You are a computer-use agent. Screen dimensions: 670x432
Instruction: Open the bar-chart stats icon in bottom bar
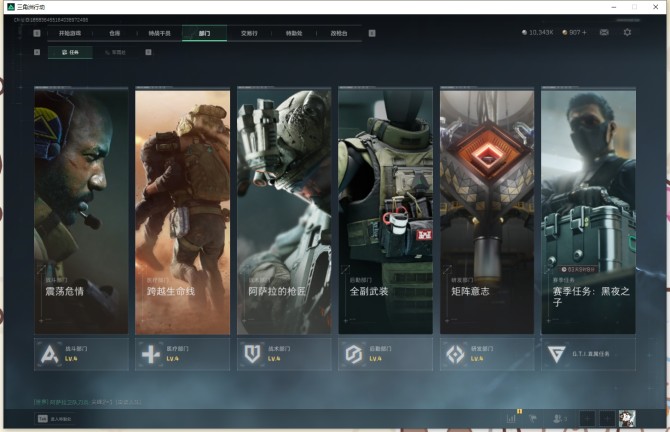point(511,419)
